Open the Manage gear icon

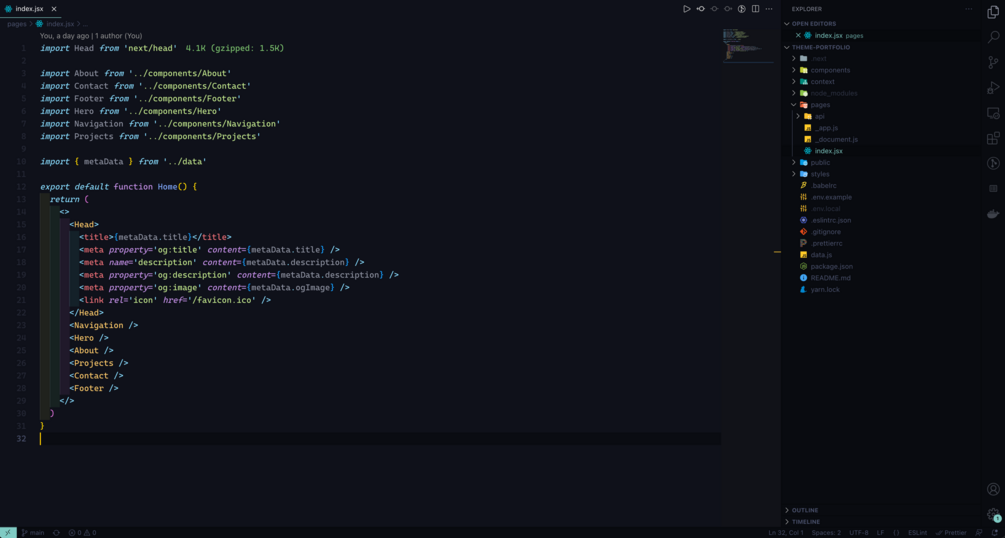point(993,514)
